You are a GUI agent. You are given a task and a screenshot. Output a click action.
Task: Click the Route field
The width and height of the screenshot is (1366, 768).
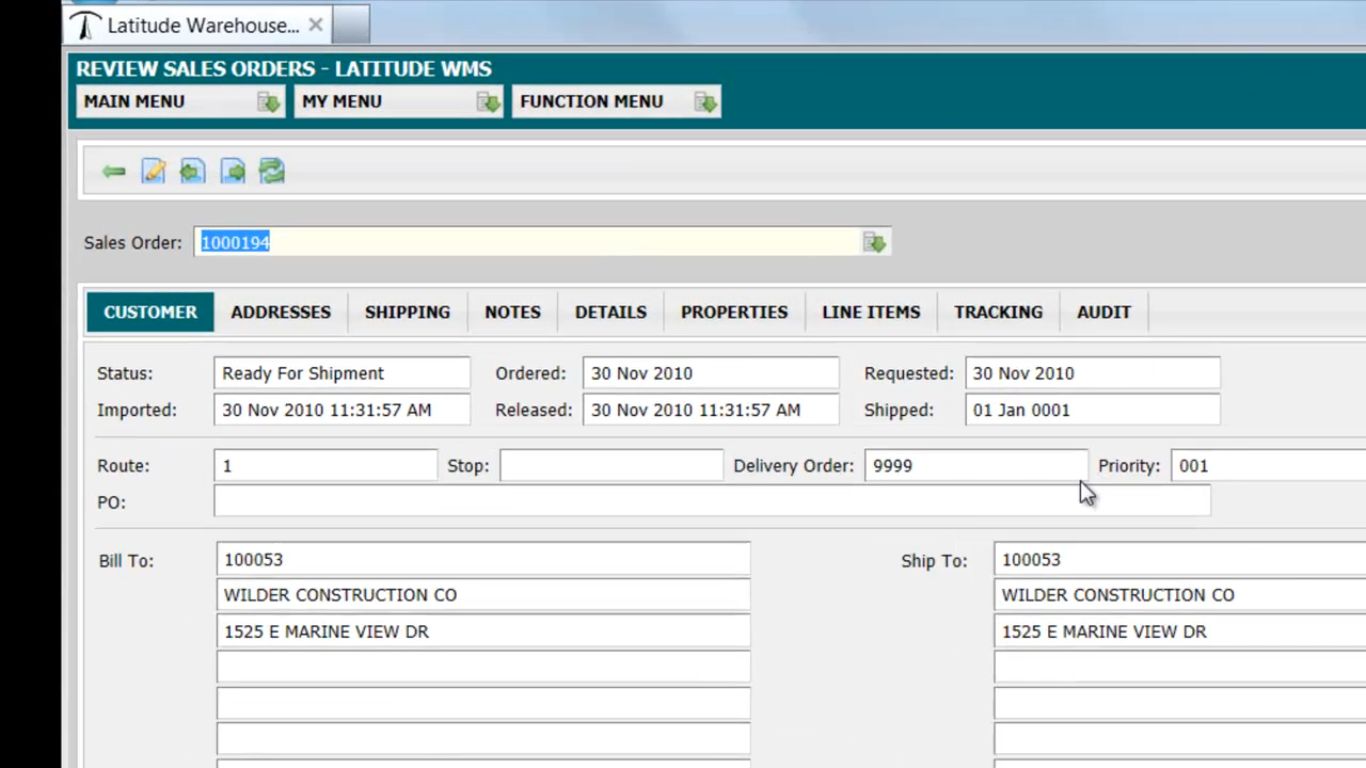[326, 466]
